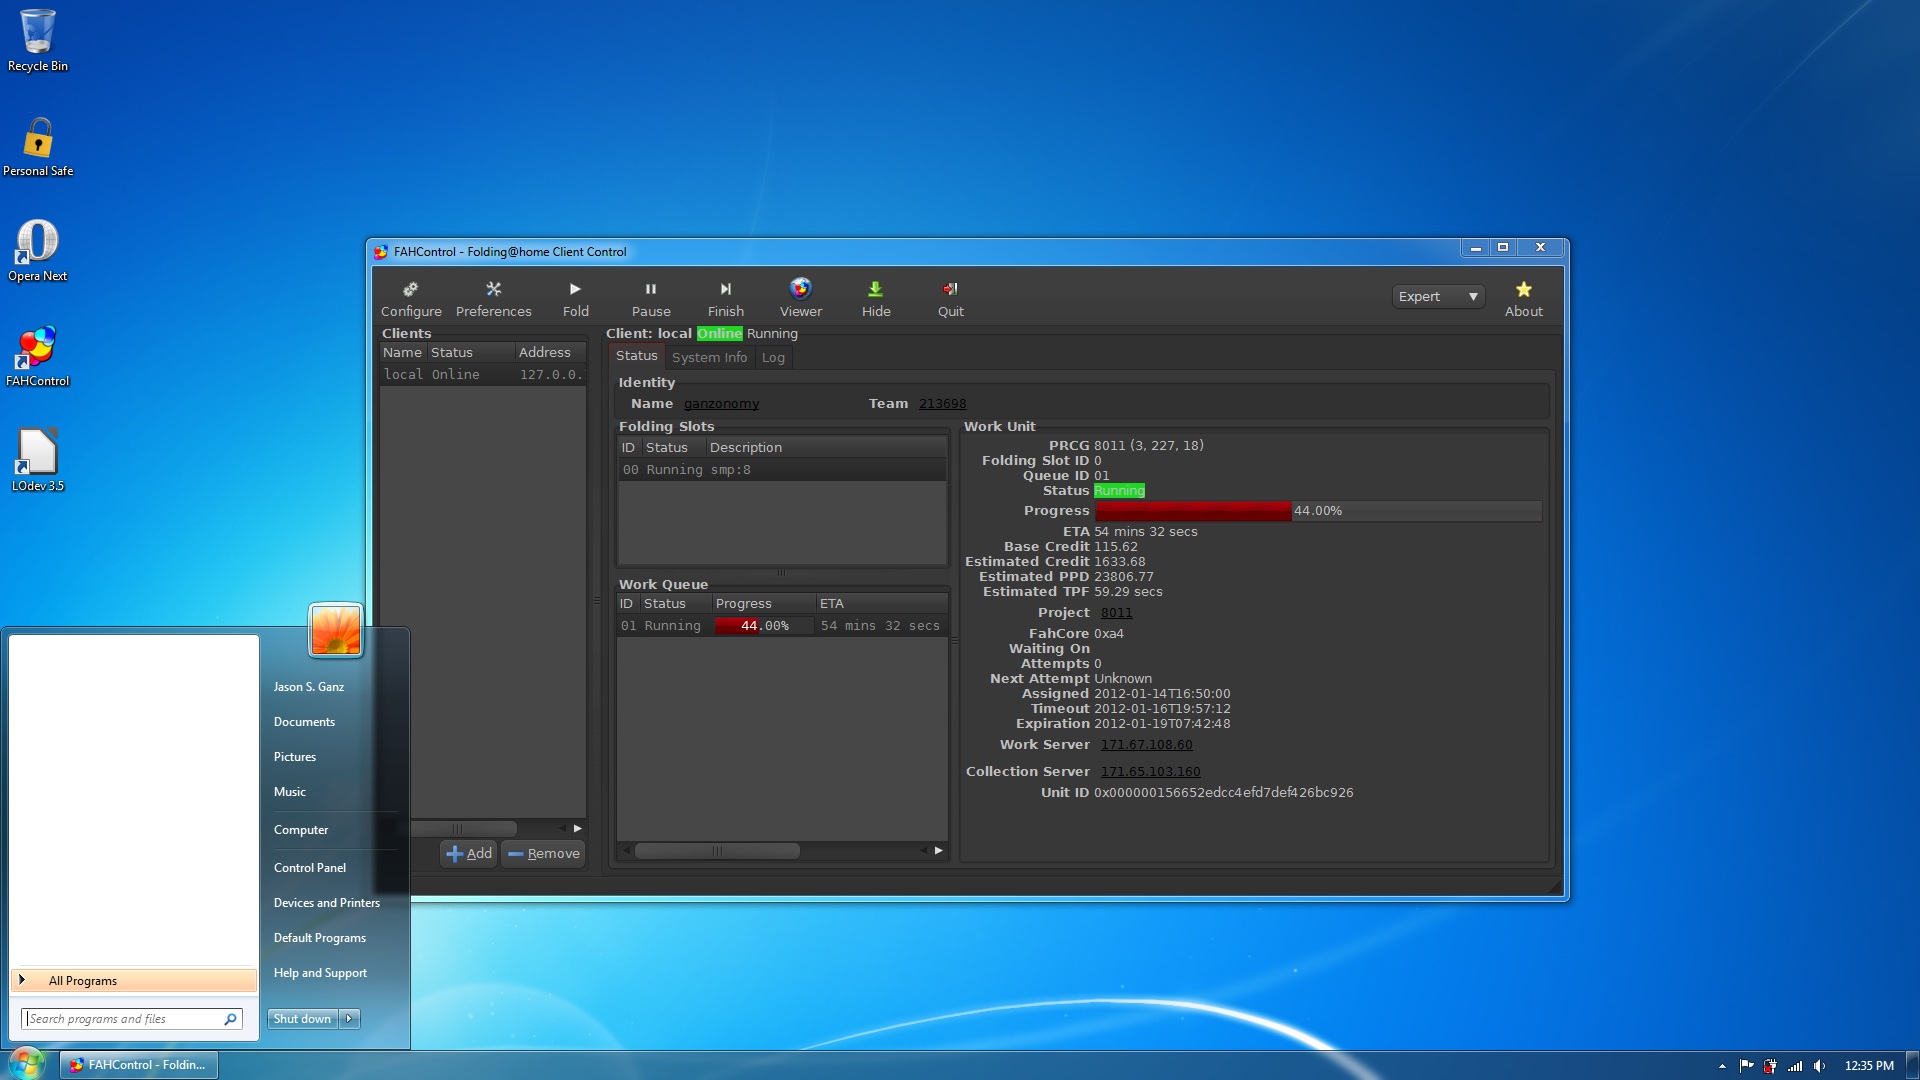The height and width of the screenshot is (1080, 1920).
Task: Open Opera Next desktop icon
Action: point(38,251)
